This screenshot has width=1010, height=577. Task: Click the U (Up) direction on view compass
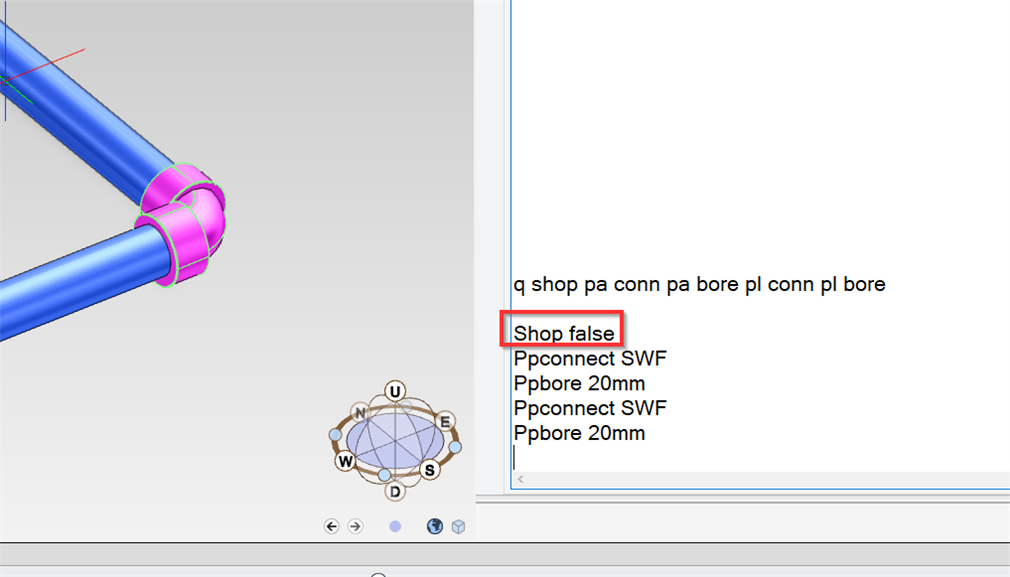(x=395, y=391)
